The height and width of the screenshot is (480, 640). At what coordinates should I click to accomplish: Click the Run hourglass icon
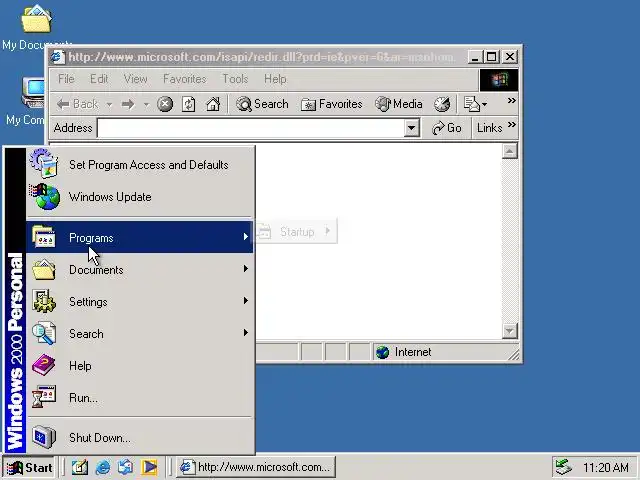tap(44, 397)
